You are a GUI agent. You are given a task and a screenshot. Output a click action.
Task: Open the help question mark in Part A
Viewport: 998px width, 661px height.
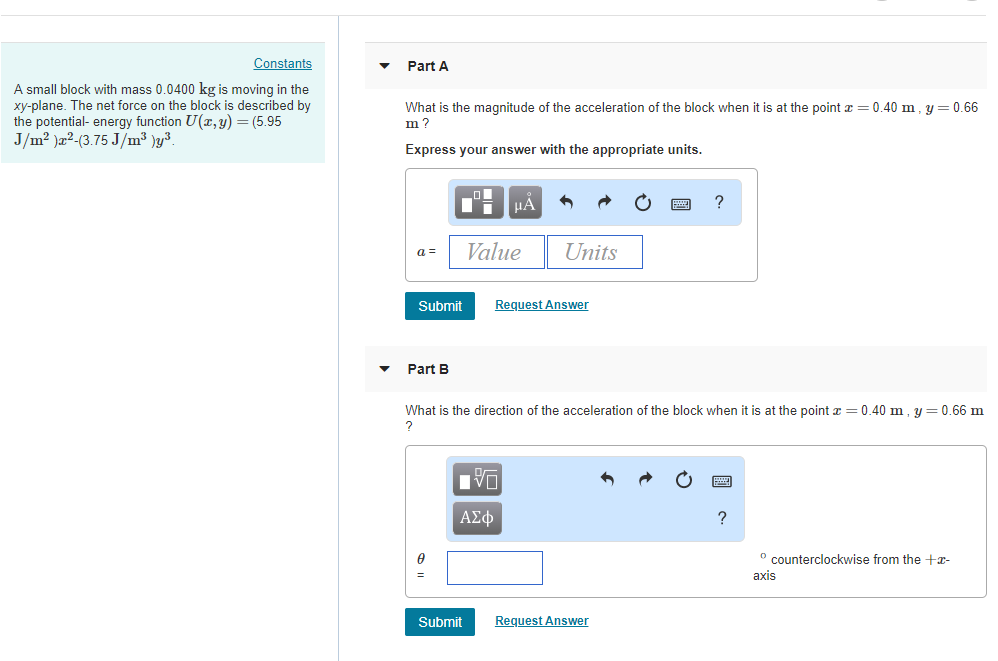click(x=720, y=202)
